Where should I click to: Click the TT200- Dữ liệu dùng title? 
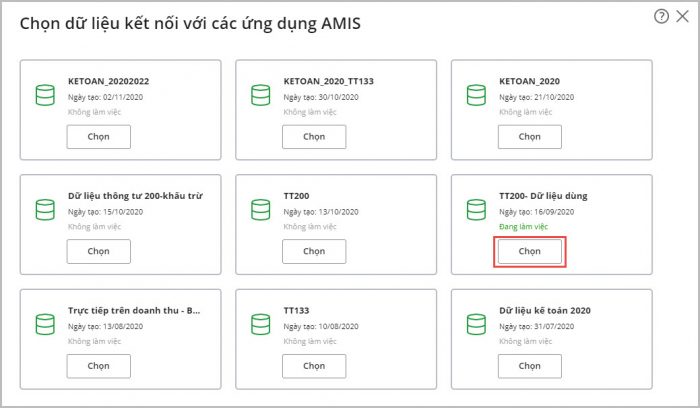[543, 196]
